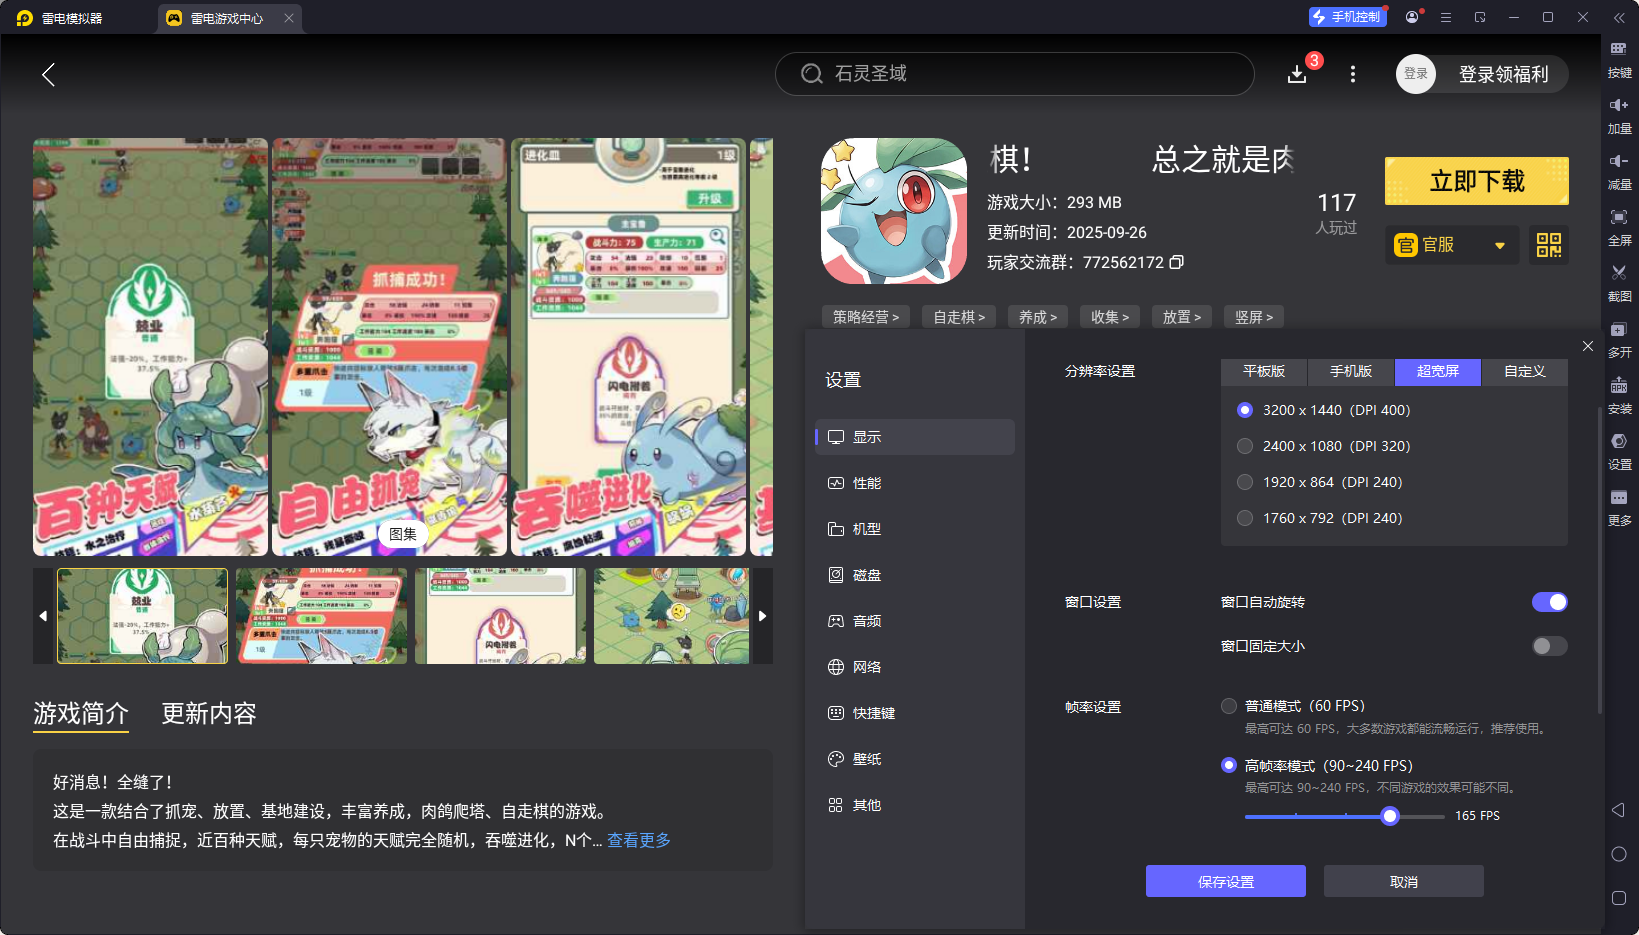Viewport: 1639px width, 935px height.
Task: Click the right arrow of the thumbnail carousel
Action: (762, 616)
